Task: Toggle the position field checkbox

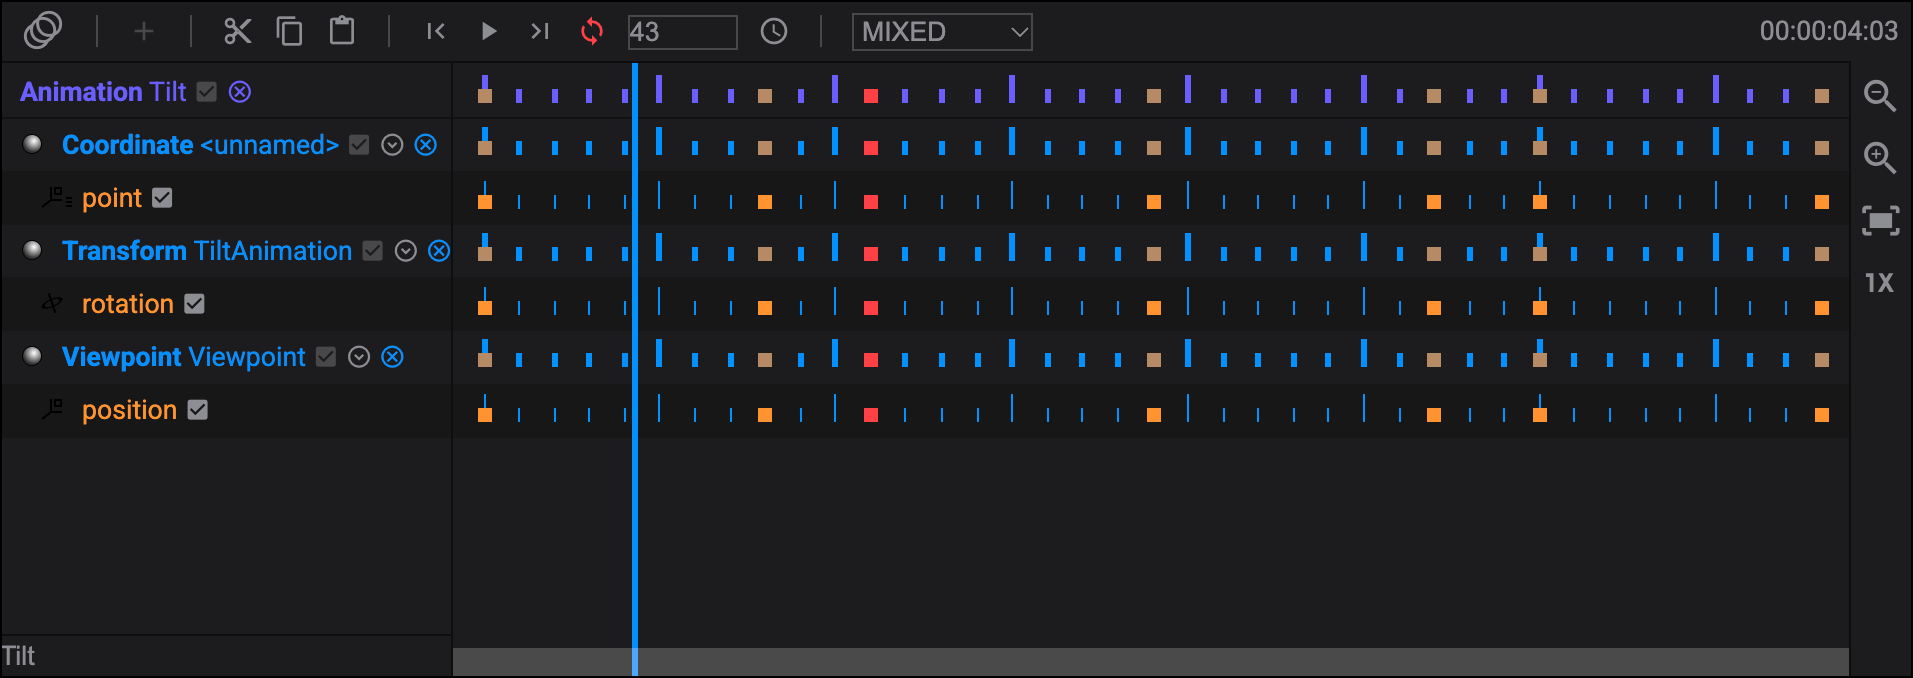Action: [198, 410]
